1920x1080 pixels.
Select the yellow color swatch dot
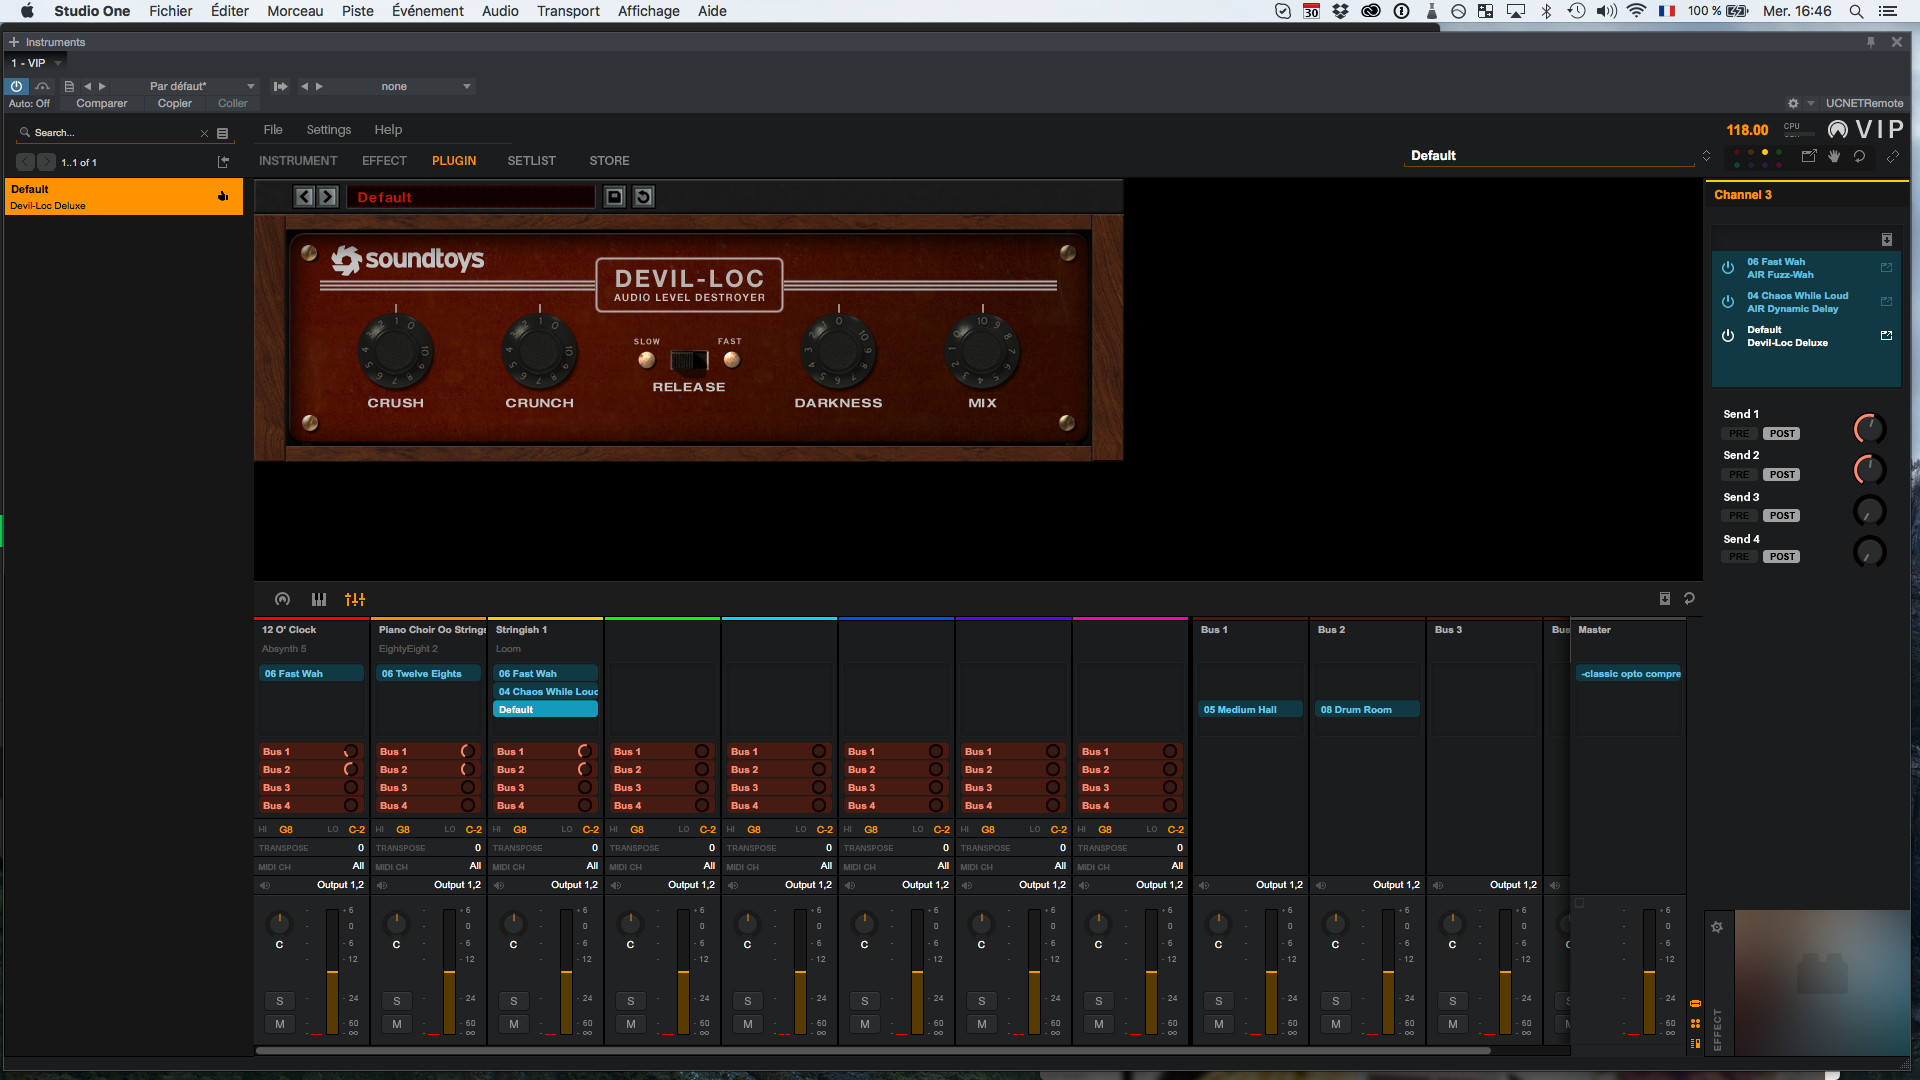pos(1765,152)
